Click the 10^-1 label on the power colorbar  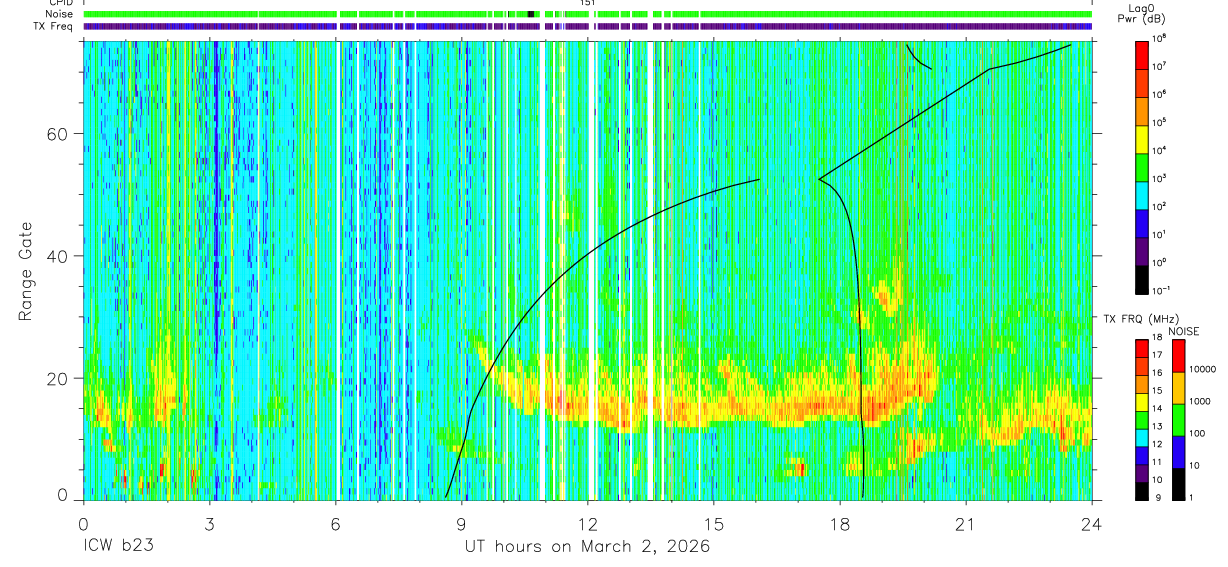click(x=1161, y=290)
